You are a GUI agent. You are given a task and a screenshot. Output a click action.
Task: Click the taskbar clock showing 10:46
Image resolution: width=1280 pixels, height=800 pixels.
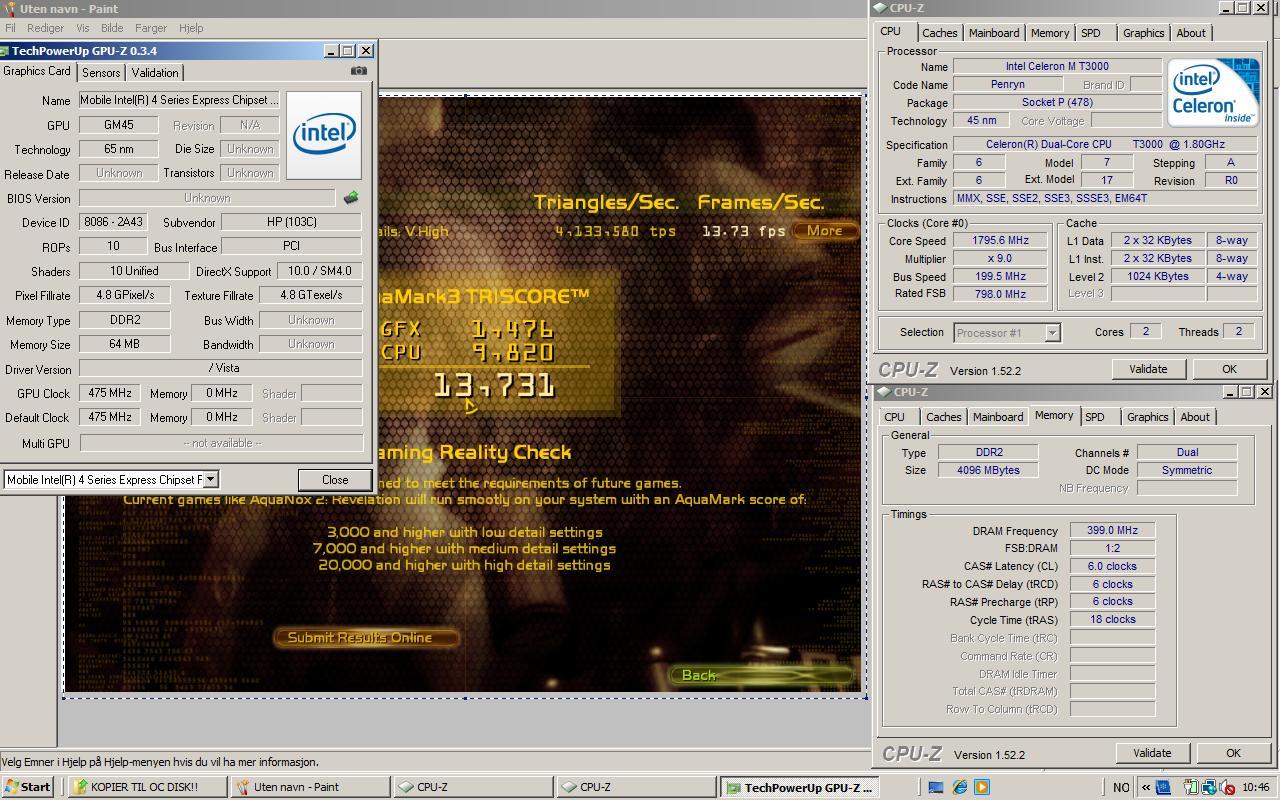coord(1256,787)
